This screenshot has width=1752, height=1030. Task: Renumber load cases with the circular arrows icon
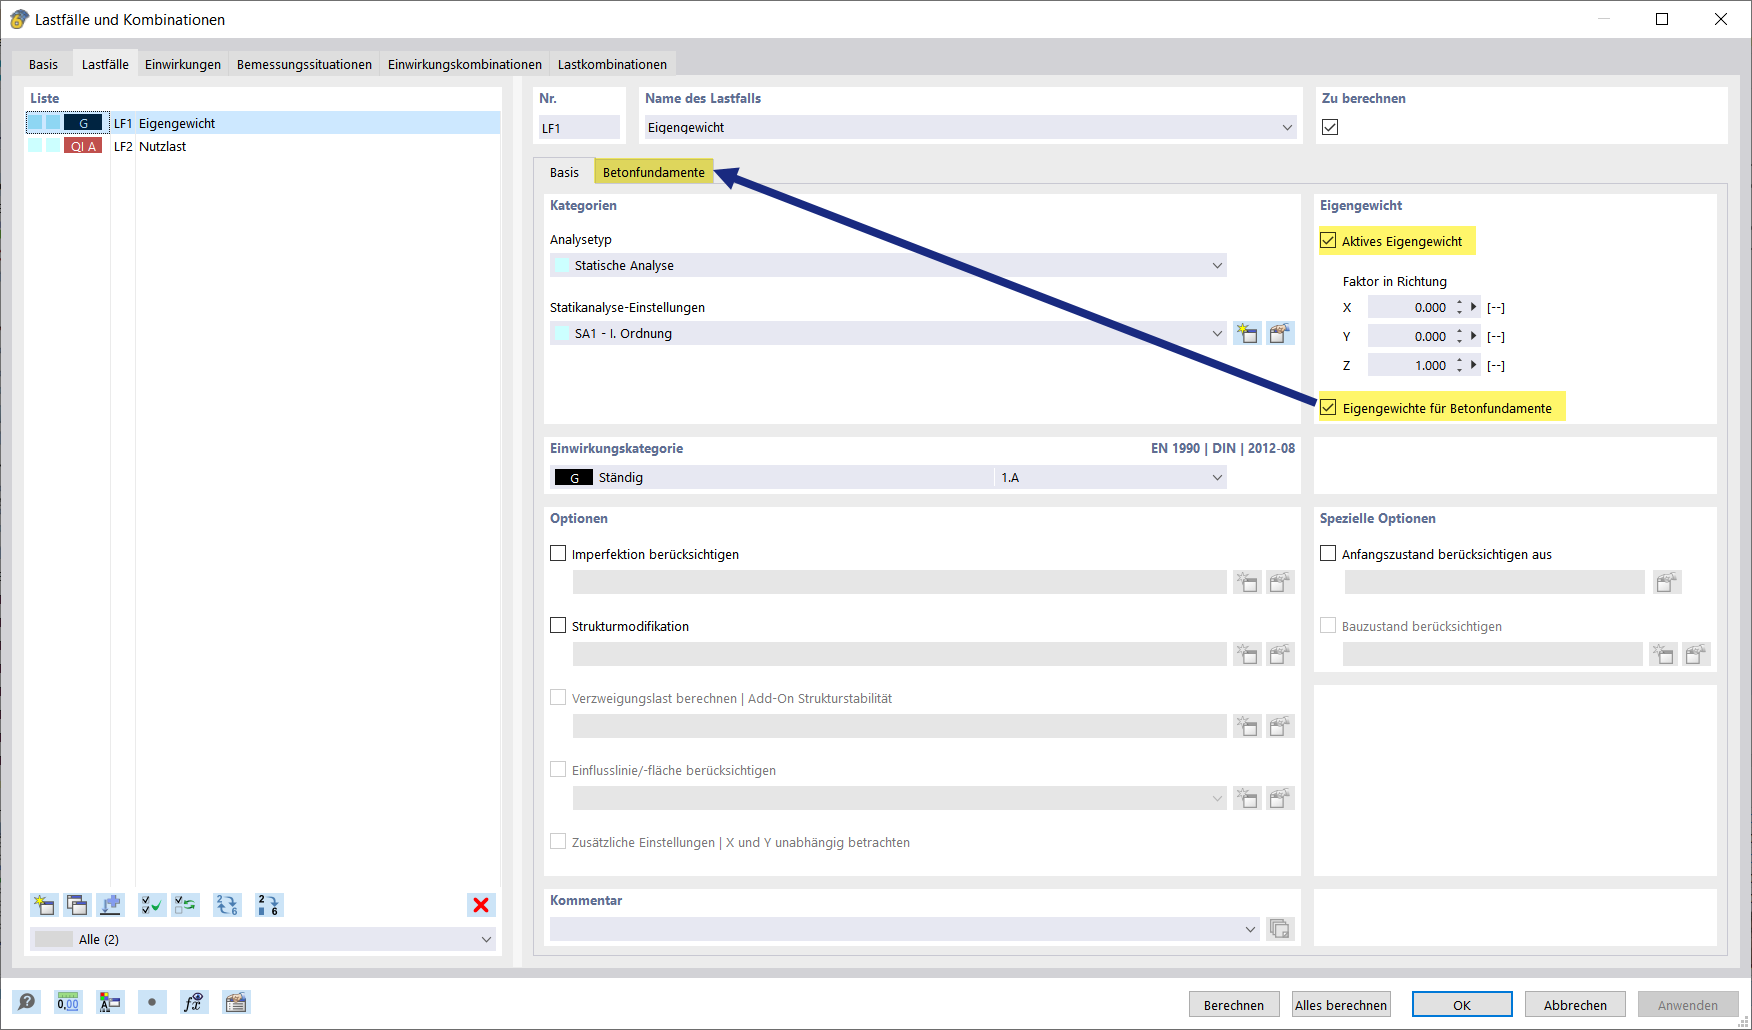pyautogui.click(x=227, y=905)
